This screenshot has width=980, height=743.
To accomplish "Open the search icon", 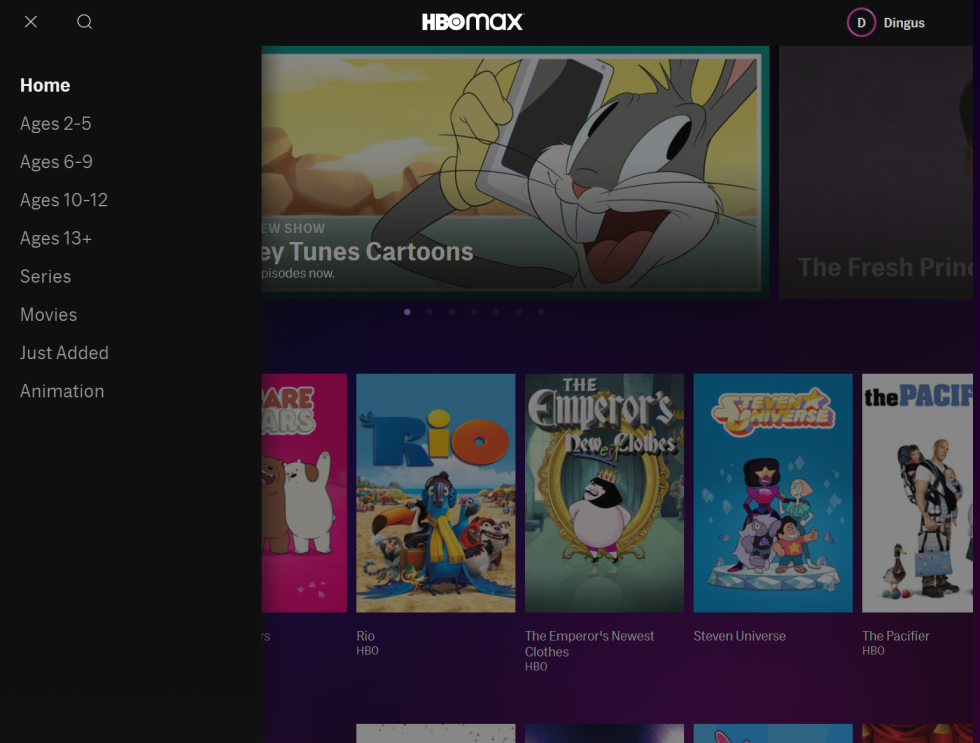I will [x=84, y=21].
